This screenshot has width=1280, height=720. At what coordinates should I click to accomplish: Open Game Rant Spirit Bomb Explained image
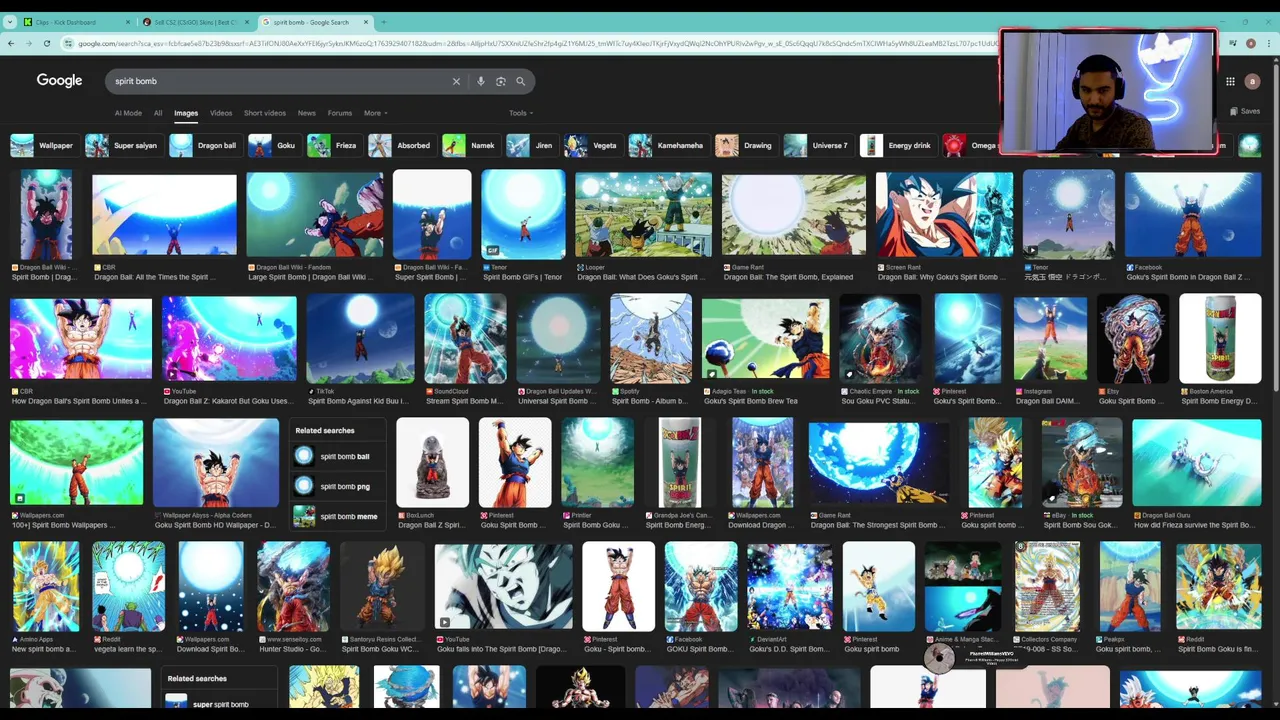(794, 214)
